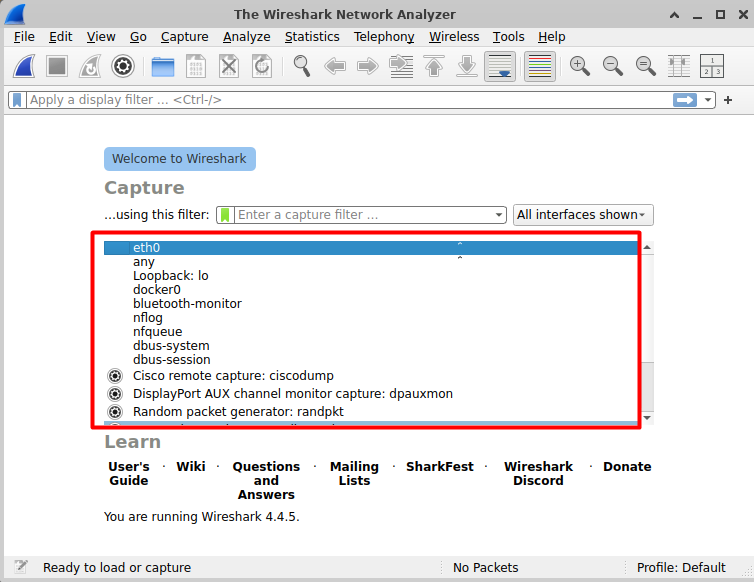Open the SharkFest link
The height and width of the screenshot is (582, 754).
click(x=440, y=467)
